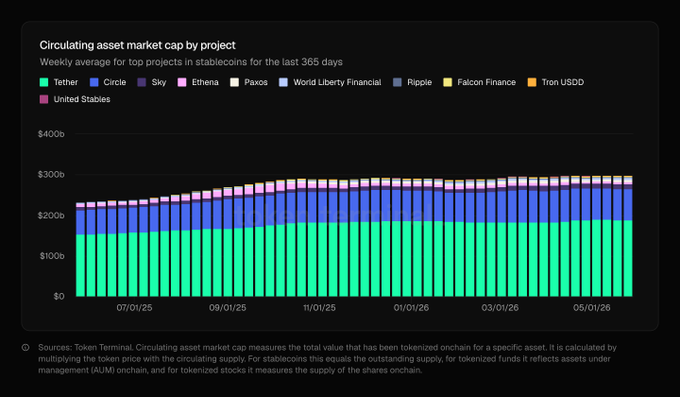Click the Ripple slate legend swatch
Screen dimensions: 680x397
pyautogui.click(x=397, y=82)
